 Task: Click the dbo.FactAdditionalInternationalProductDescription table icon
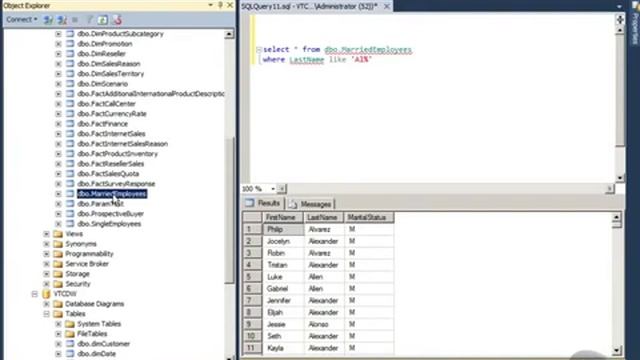[x=70, y=94]
